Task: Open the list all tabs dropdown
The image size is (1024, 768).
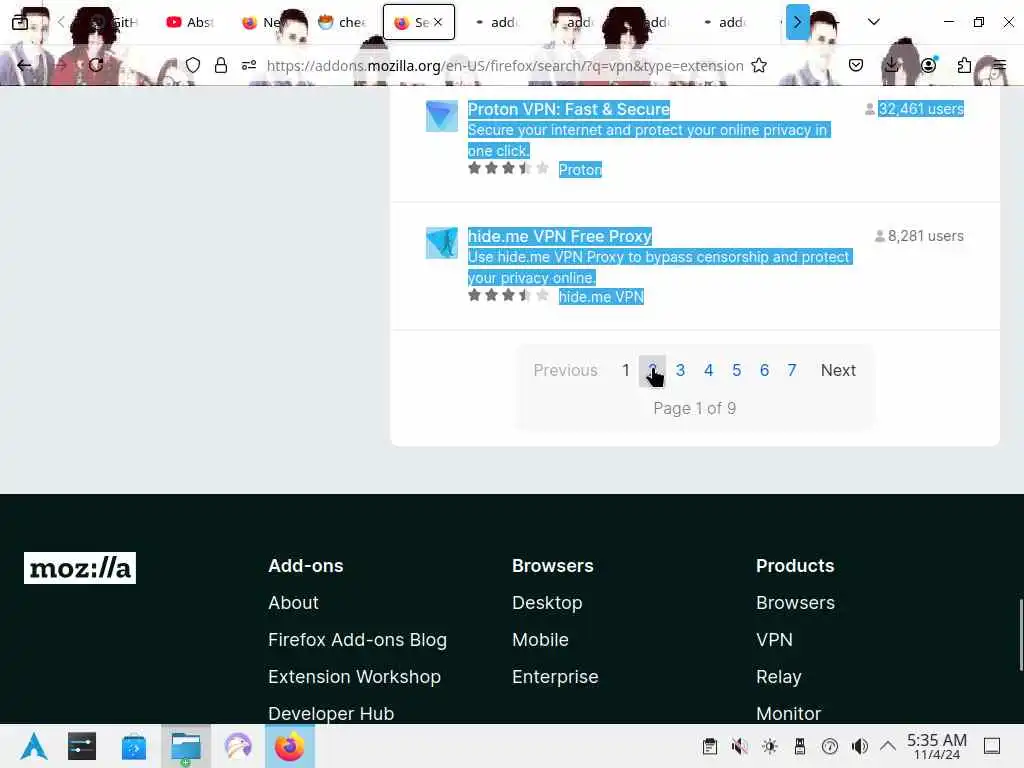Action: point(873,22)
